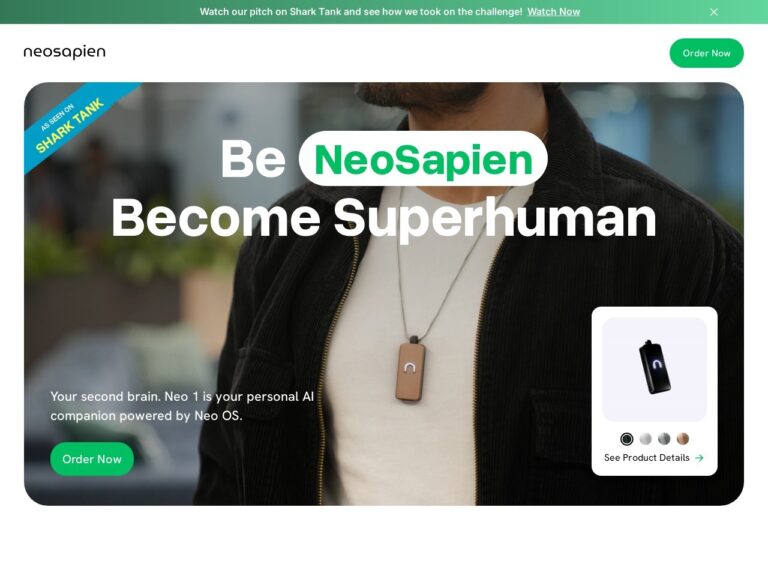Screen dimensions: 768x576
Task: Click the neosapien logo in header
Action: click(64, 52)
